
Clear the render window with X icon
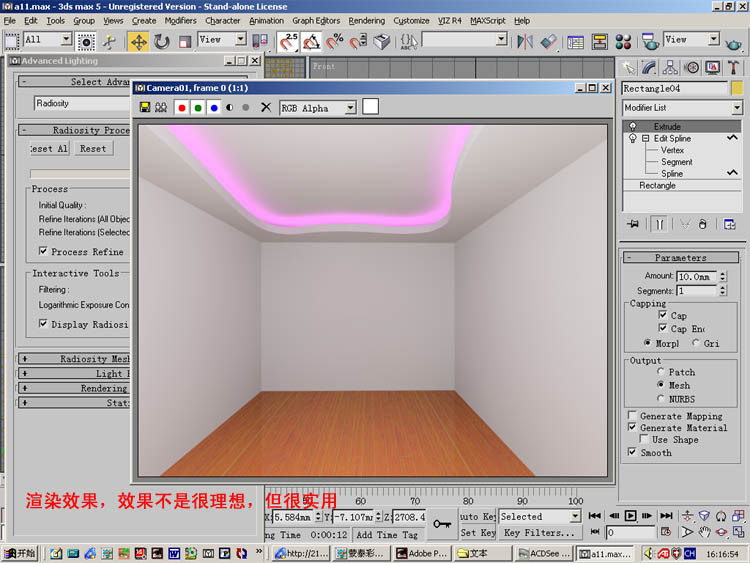265,107
